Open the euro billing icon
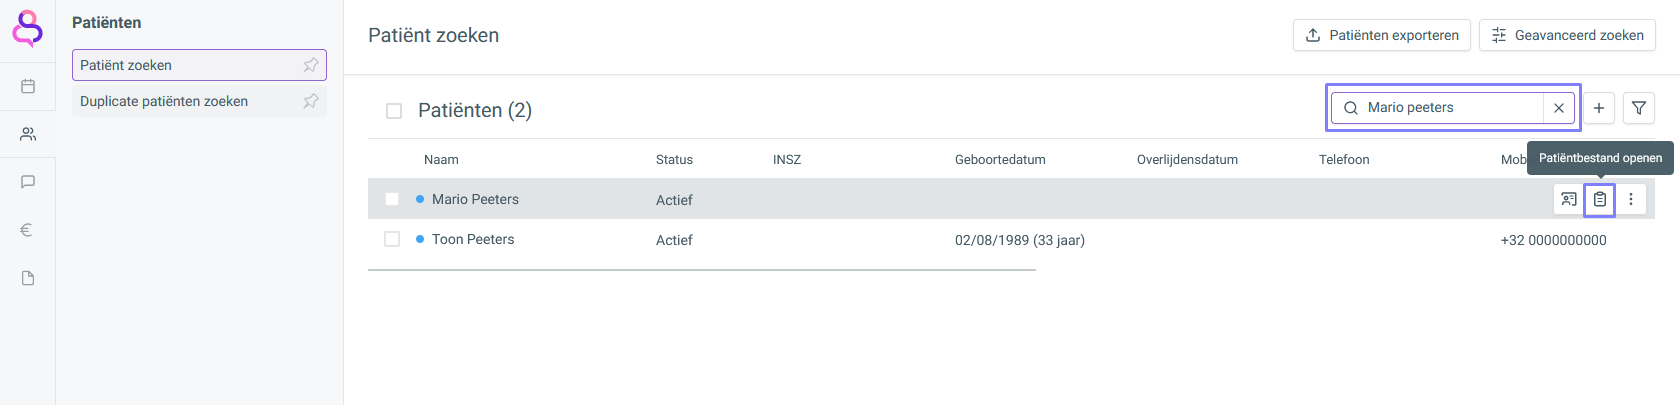 28,230
